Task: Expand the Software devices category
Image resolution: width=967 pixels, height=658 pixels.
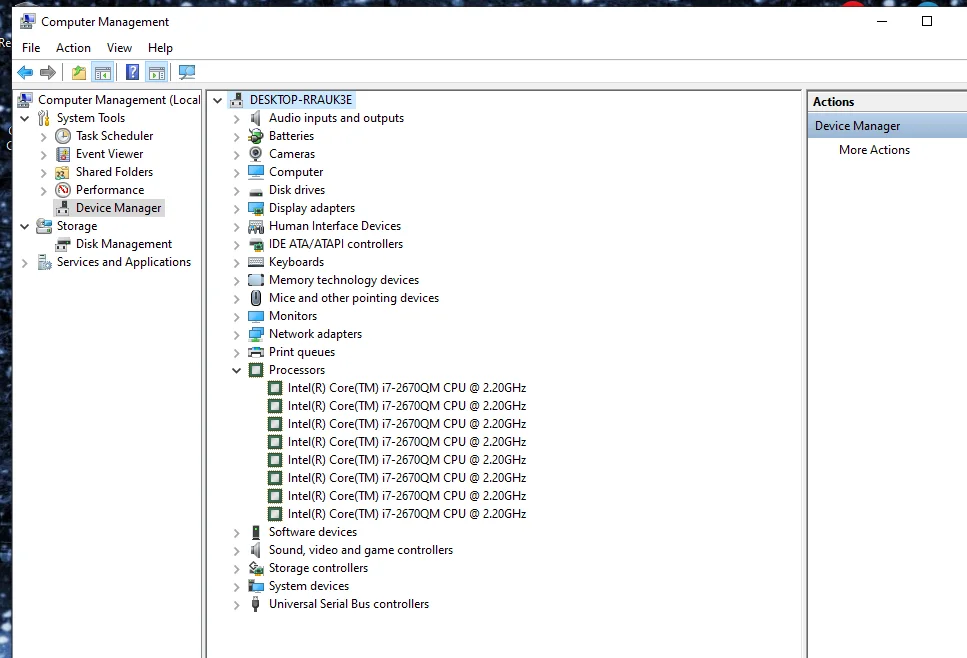Action: click(x=236, y=533)
